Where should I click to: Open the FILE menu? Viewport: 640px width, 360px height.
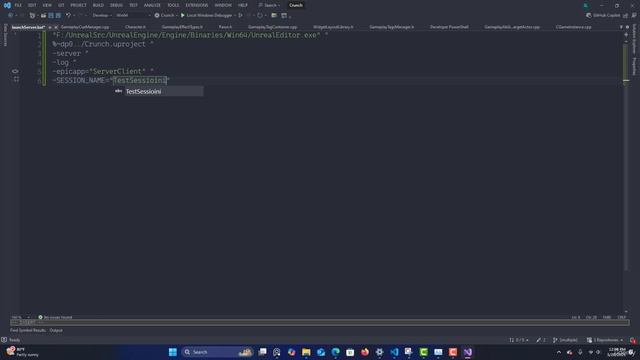18,5
